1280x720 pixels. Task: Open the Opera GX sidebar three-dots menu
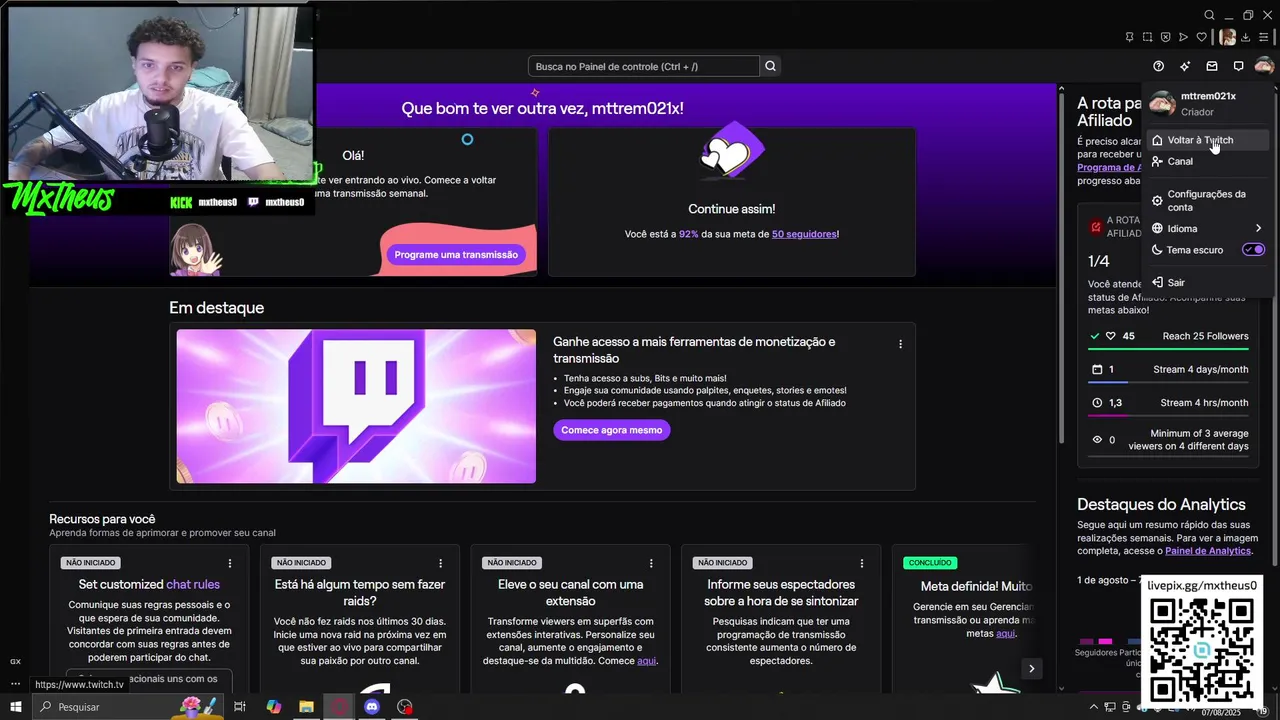point(15,684)
